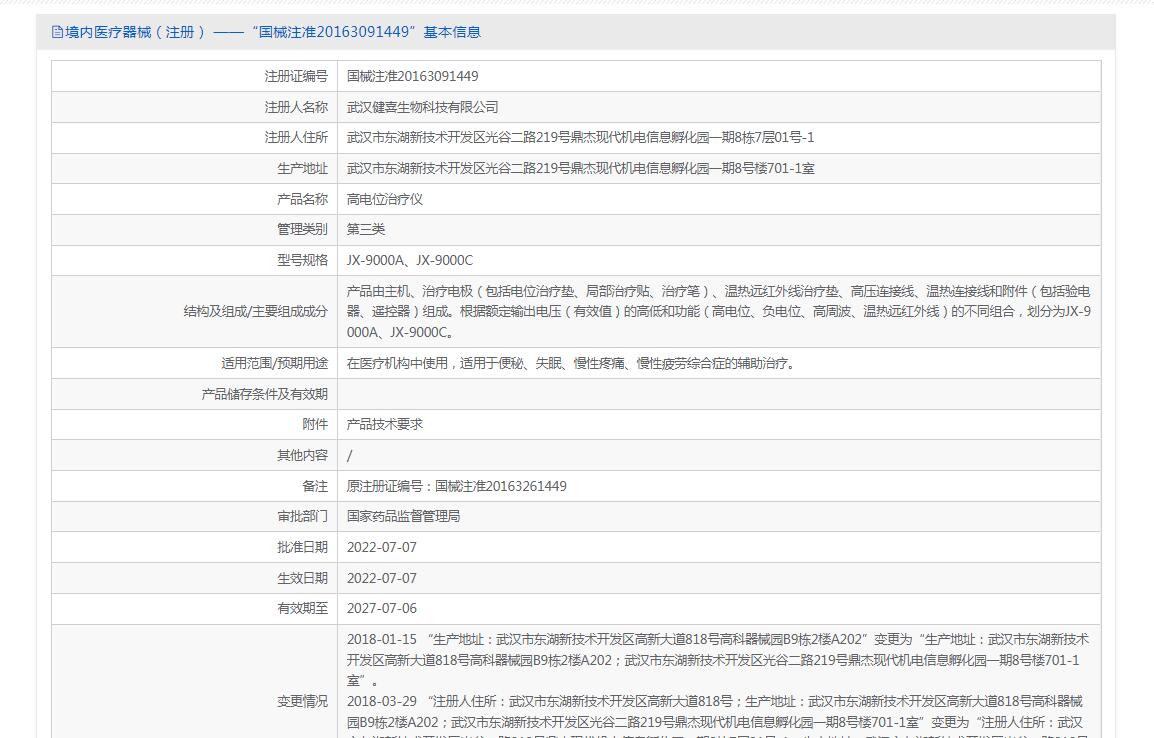The height and width of the screenshot is (738, 1154).
Task: Click management category value 第三类
Action: click(x=366, y=230)
